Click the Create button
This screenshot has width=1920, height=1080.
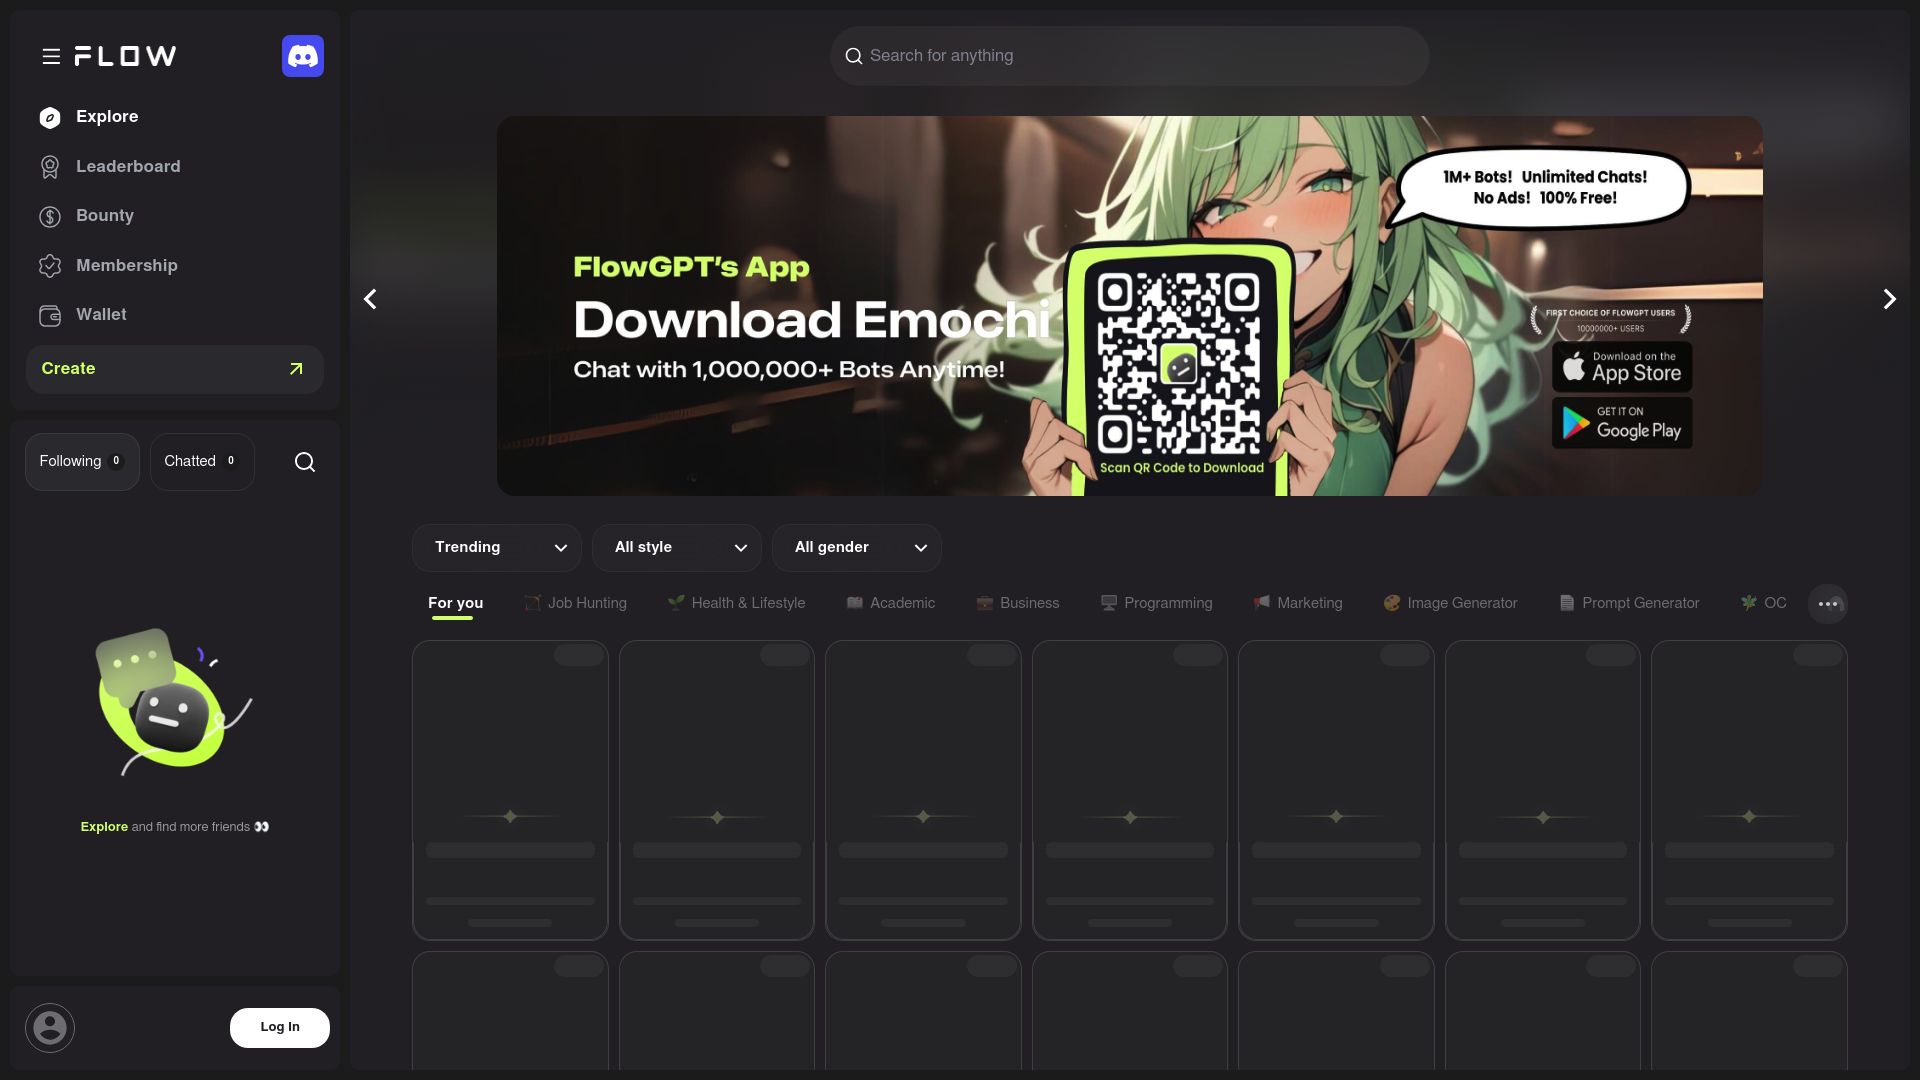pyautogui.click(x=174, y=369)
